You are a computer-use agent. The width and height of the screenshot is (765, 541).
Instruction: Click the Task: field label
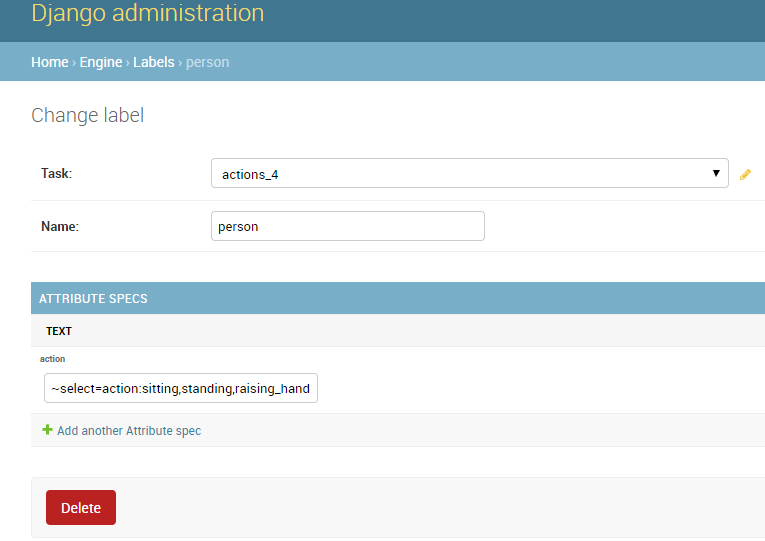click(57, 174)
